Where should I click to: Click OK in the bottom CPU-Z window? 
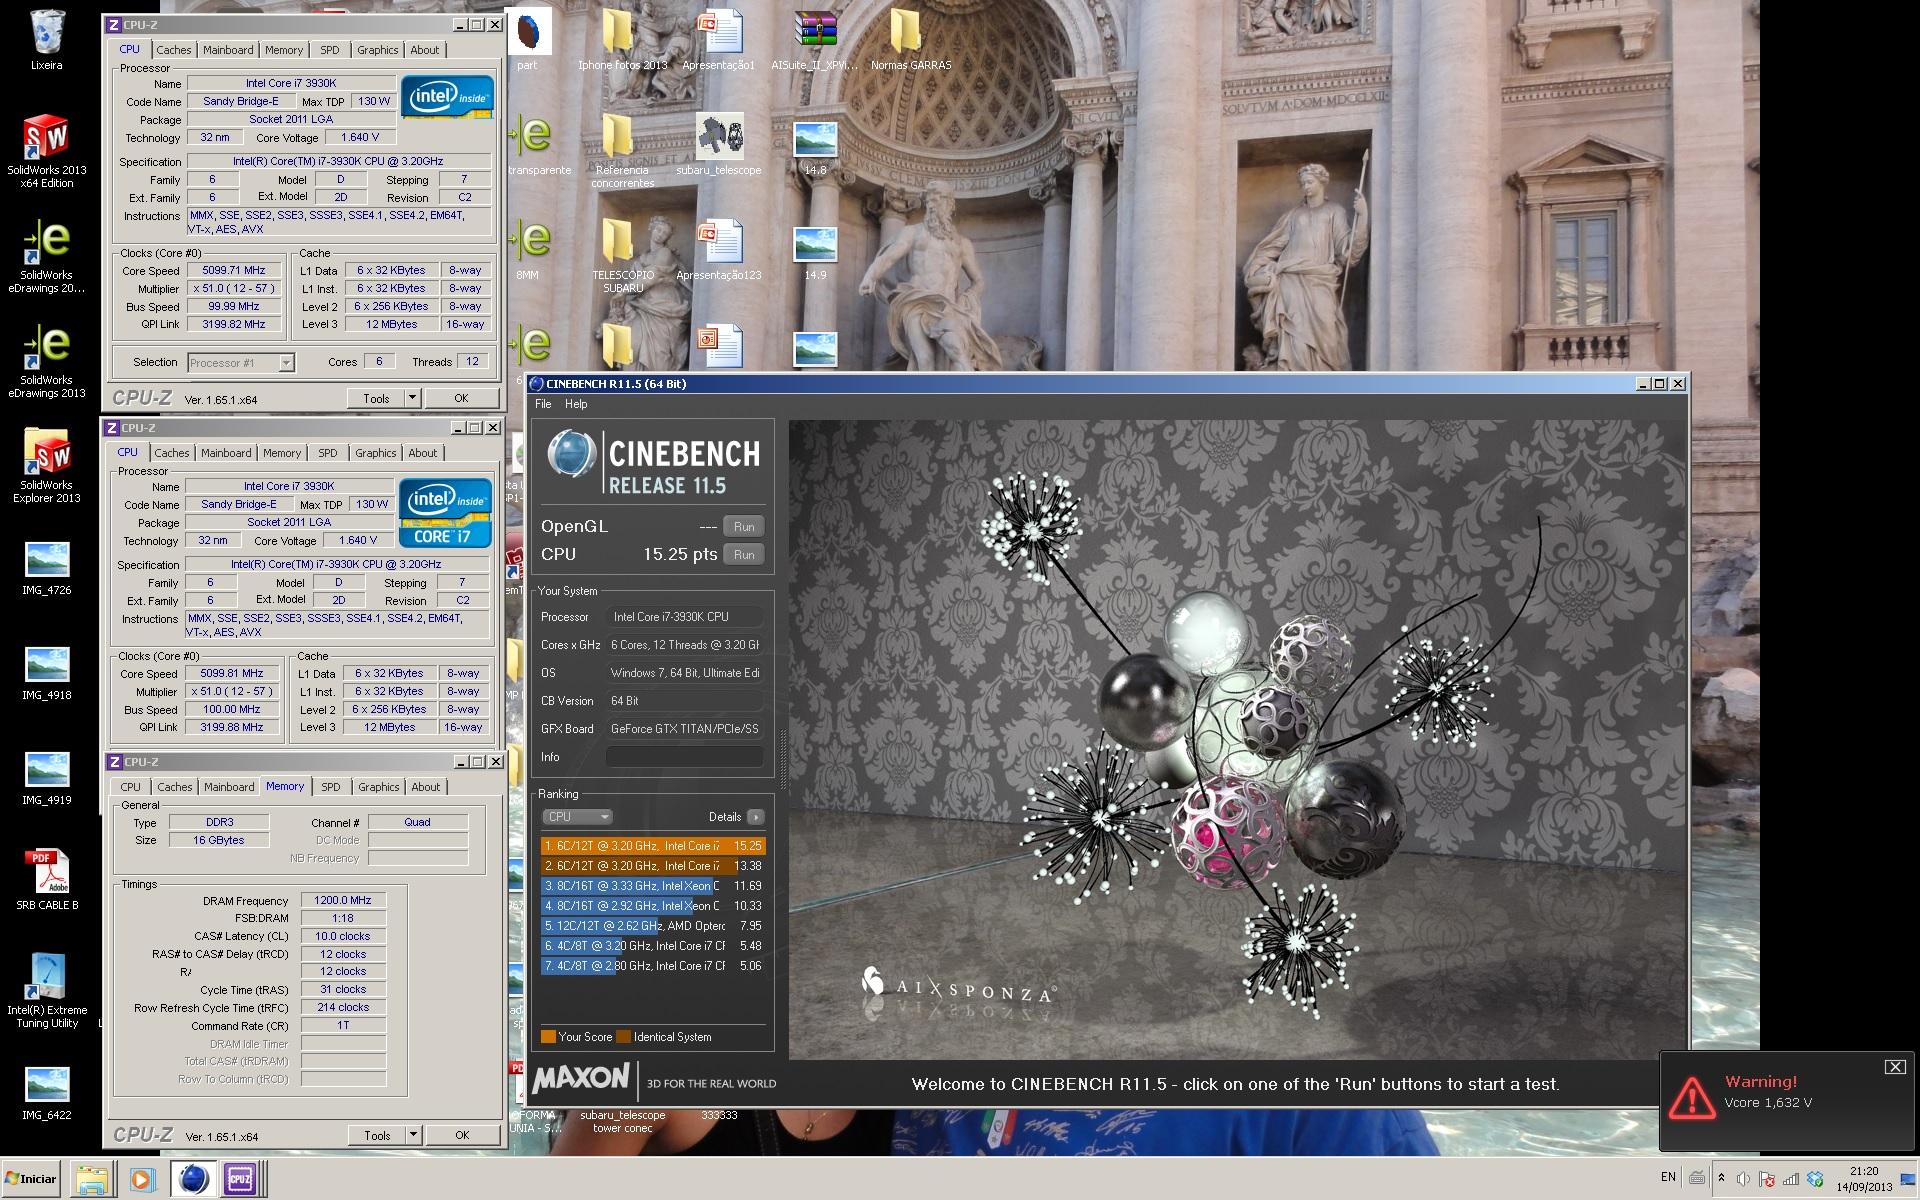(x=462, y=1135)
